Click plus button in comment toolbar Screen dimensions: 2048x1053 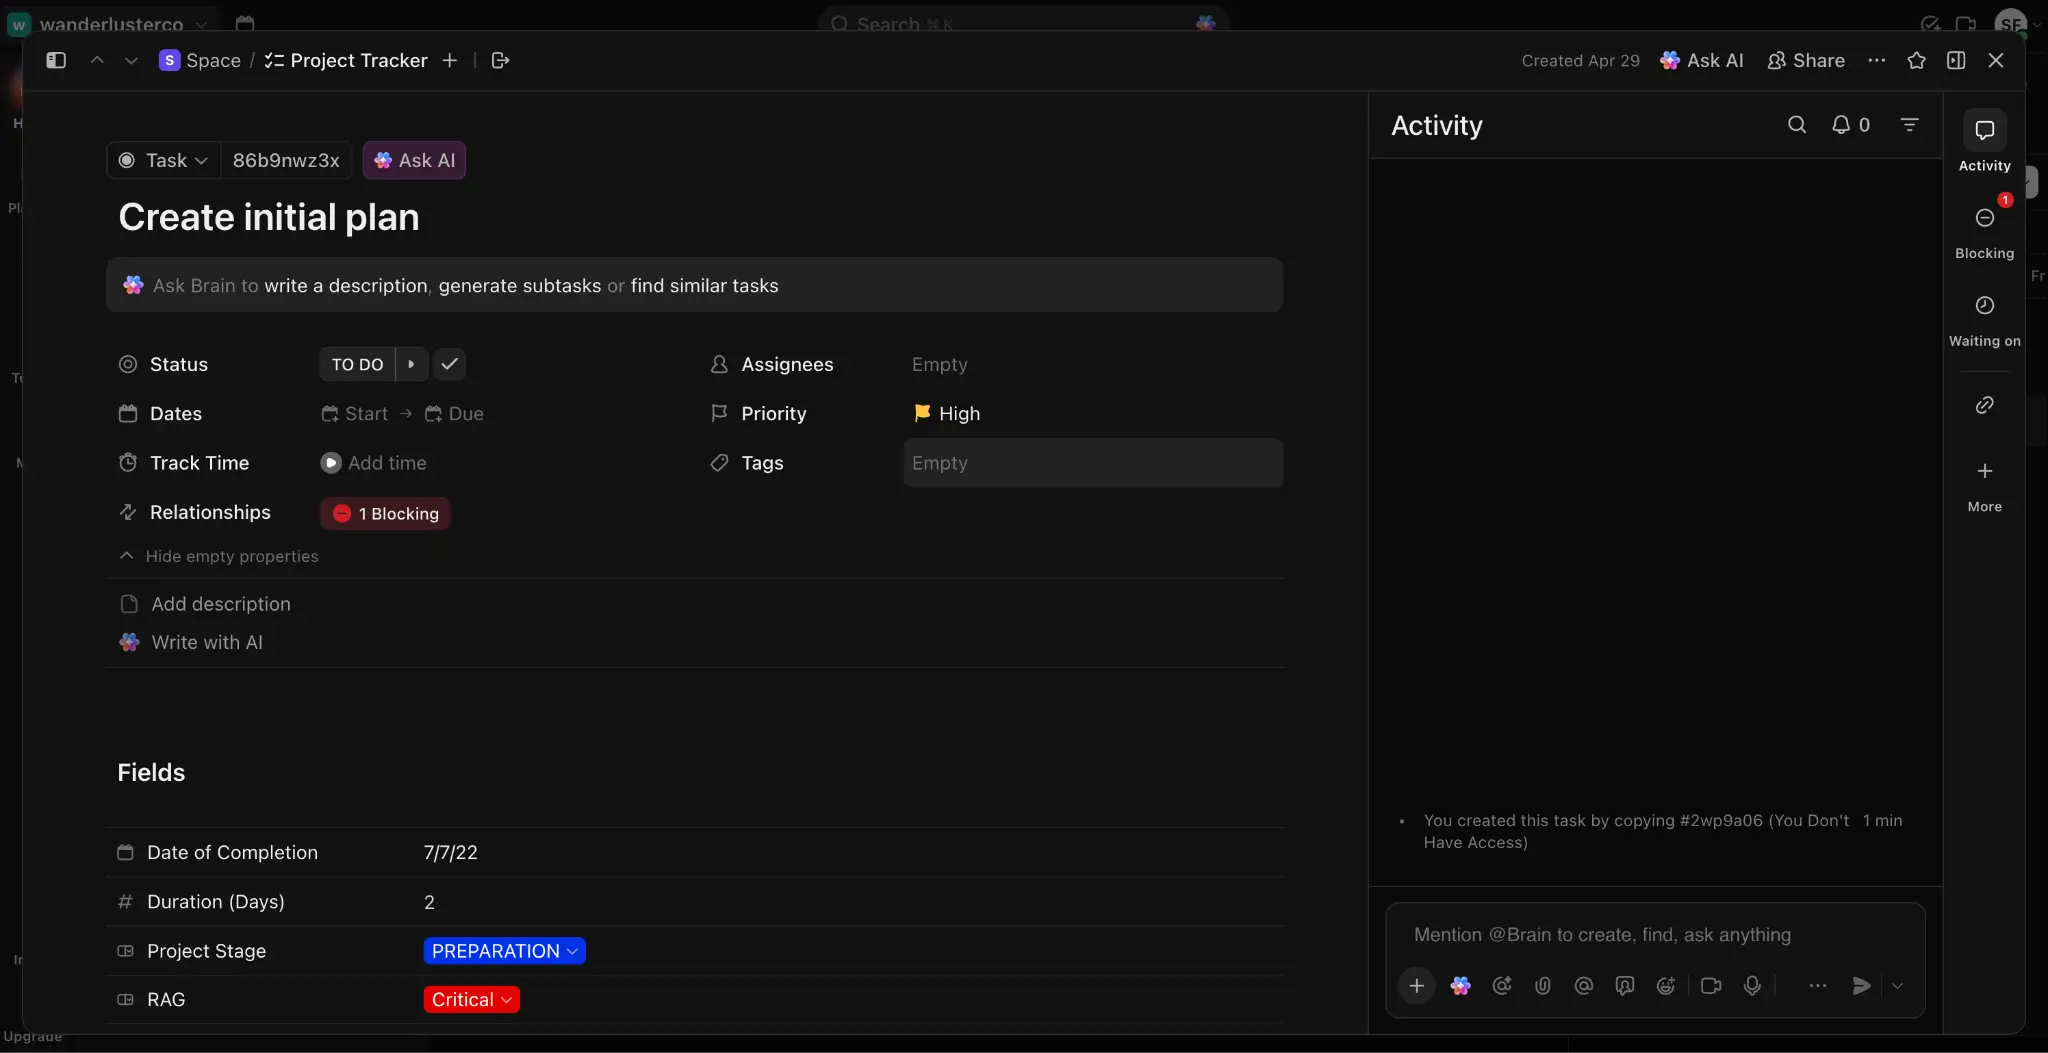(1416, 986)
